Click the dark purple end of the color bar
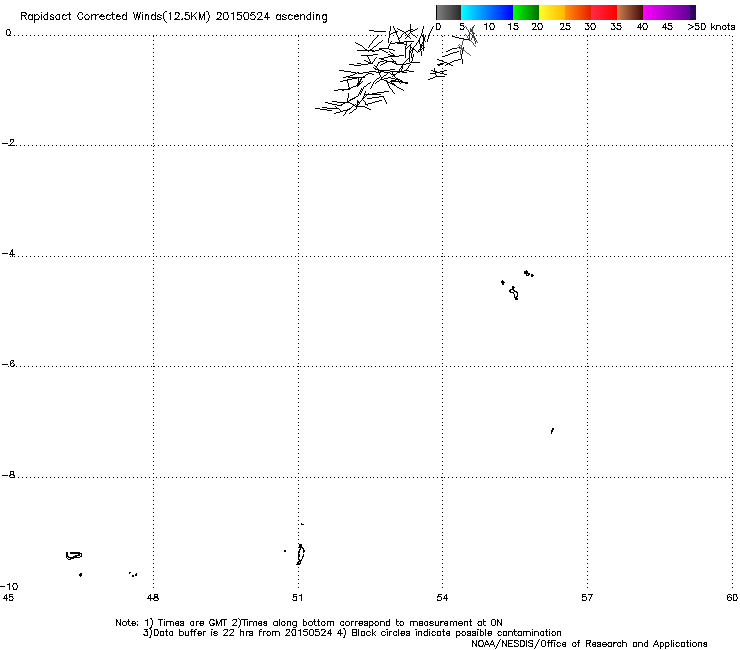The width and height of the screenshot is (740, 650). (x=693, y=12)
